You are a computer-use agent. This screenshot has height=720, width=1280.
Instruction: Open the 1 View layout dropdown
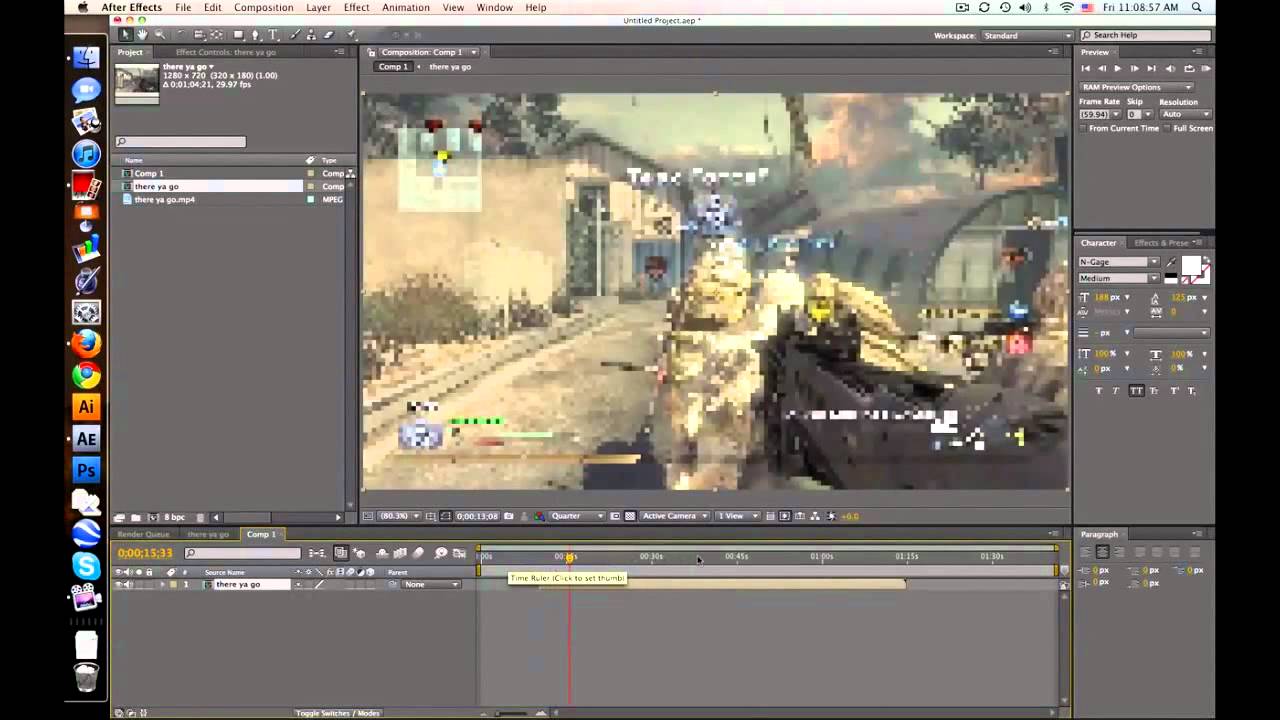pyautogui.click(x=737, y=516)
